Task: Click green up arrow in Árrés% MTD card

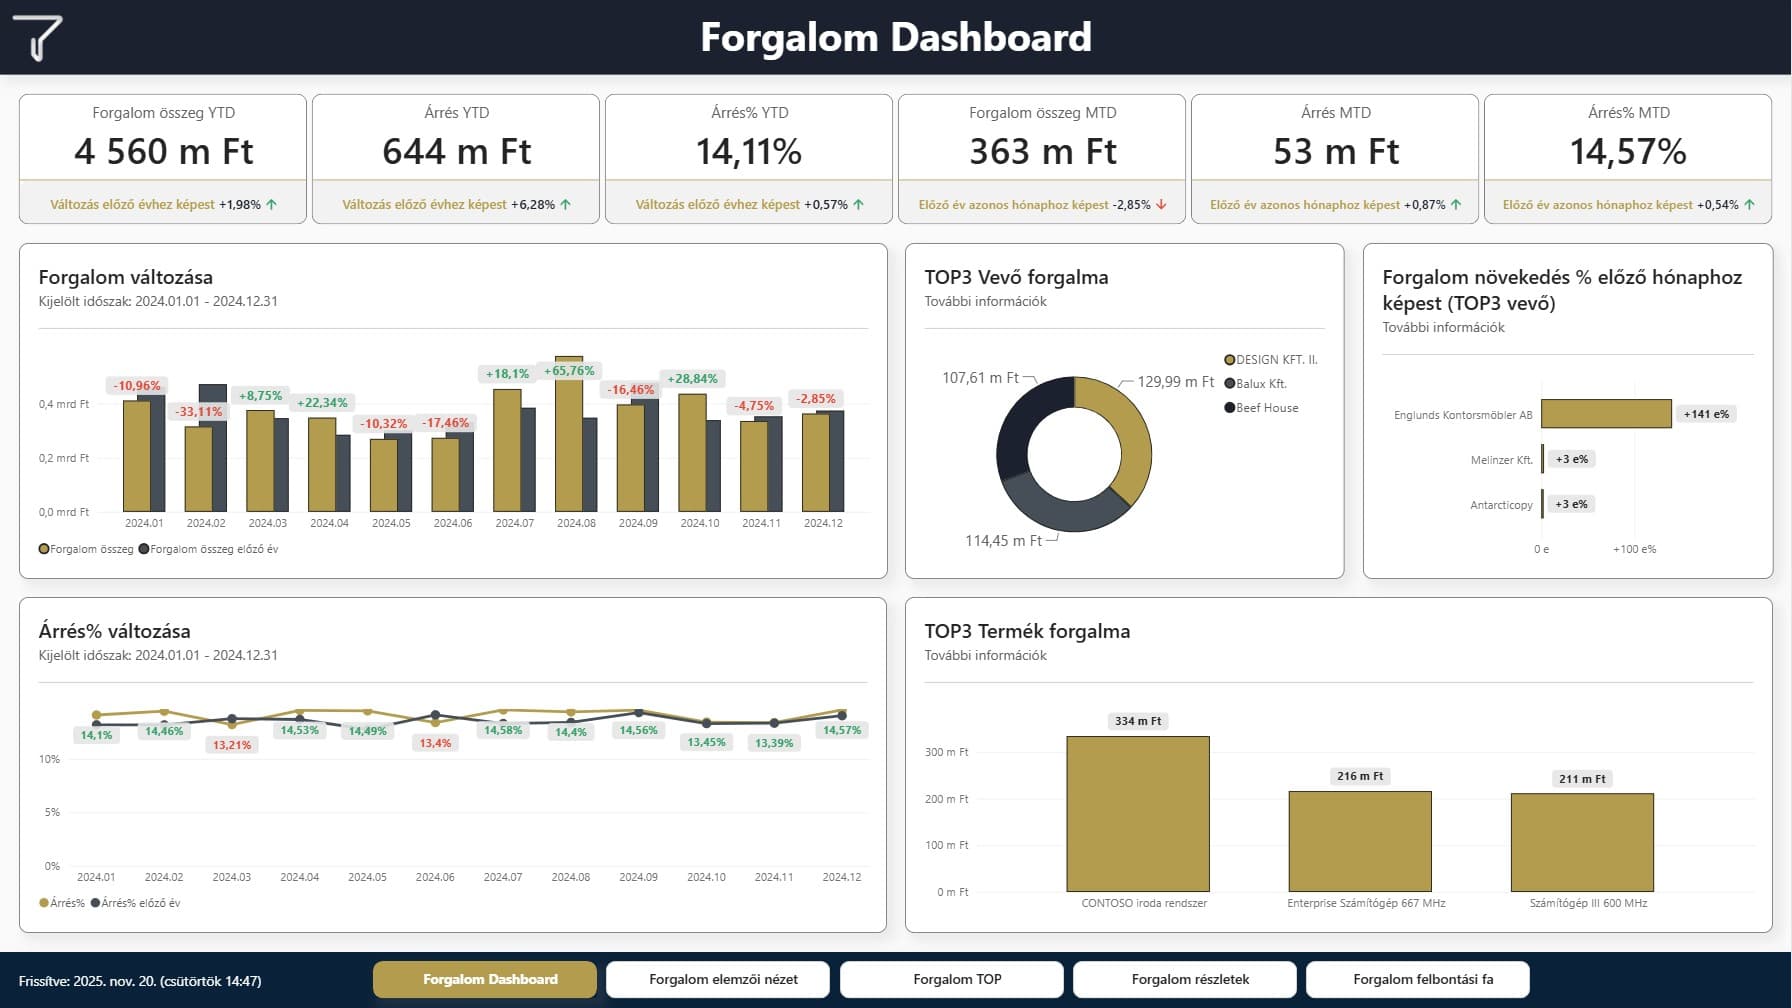Action: pyautogui.click(x=1749, y=204)
